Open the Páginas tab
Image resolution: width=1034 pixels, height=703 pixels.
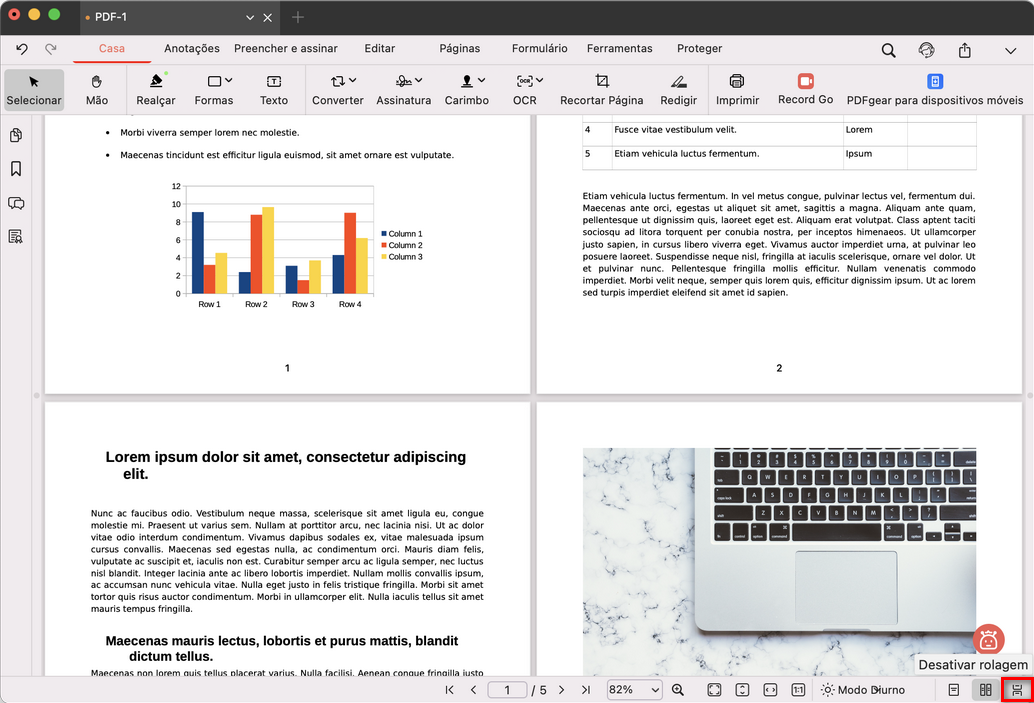[460, 49]
